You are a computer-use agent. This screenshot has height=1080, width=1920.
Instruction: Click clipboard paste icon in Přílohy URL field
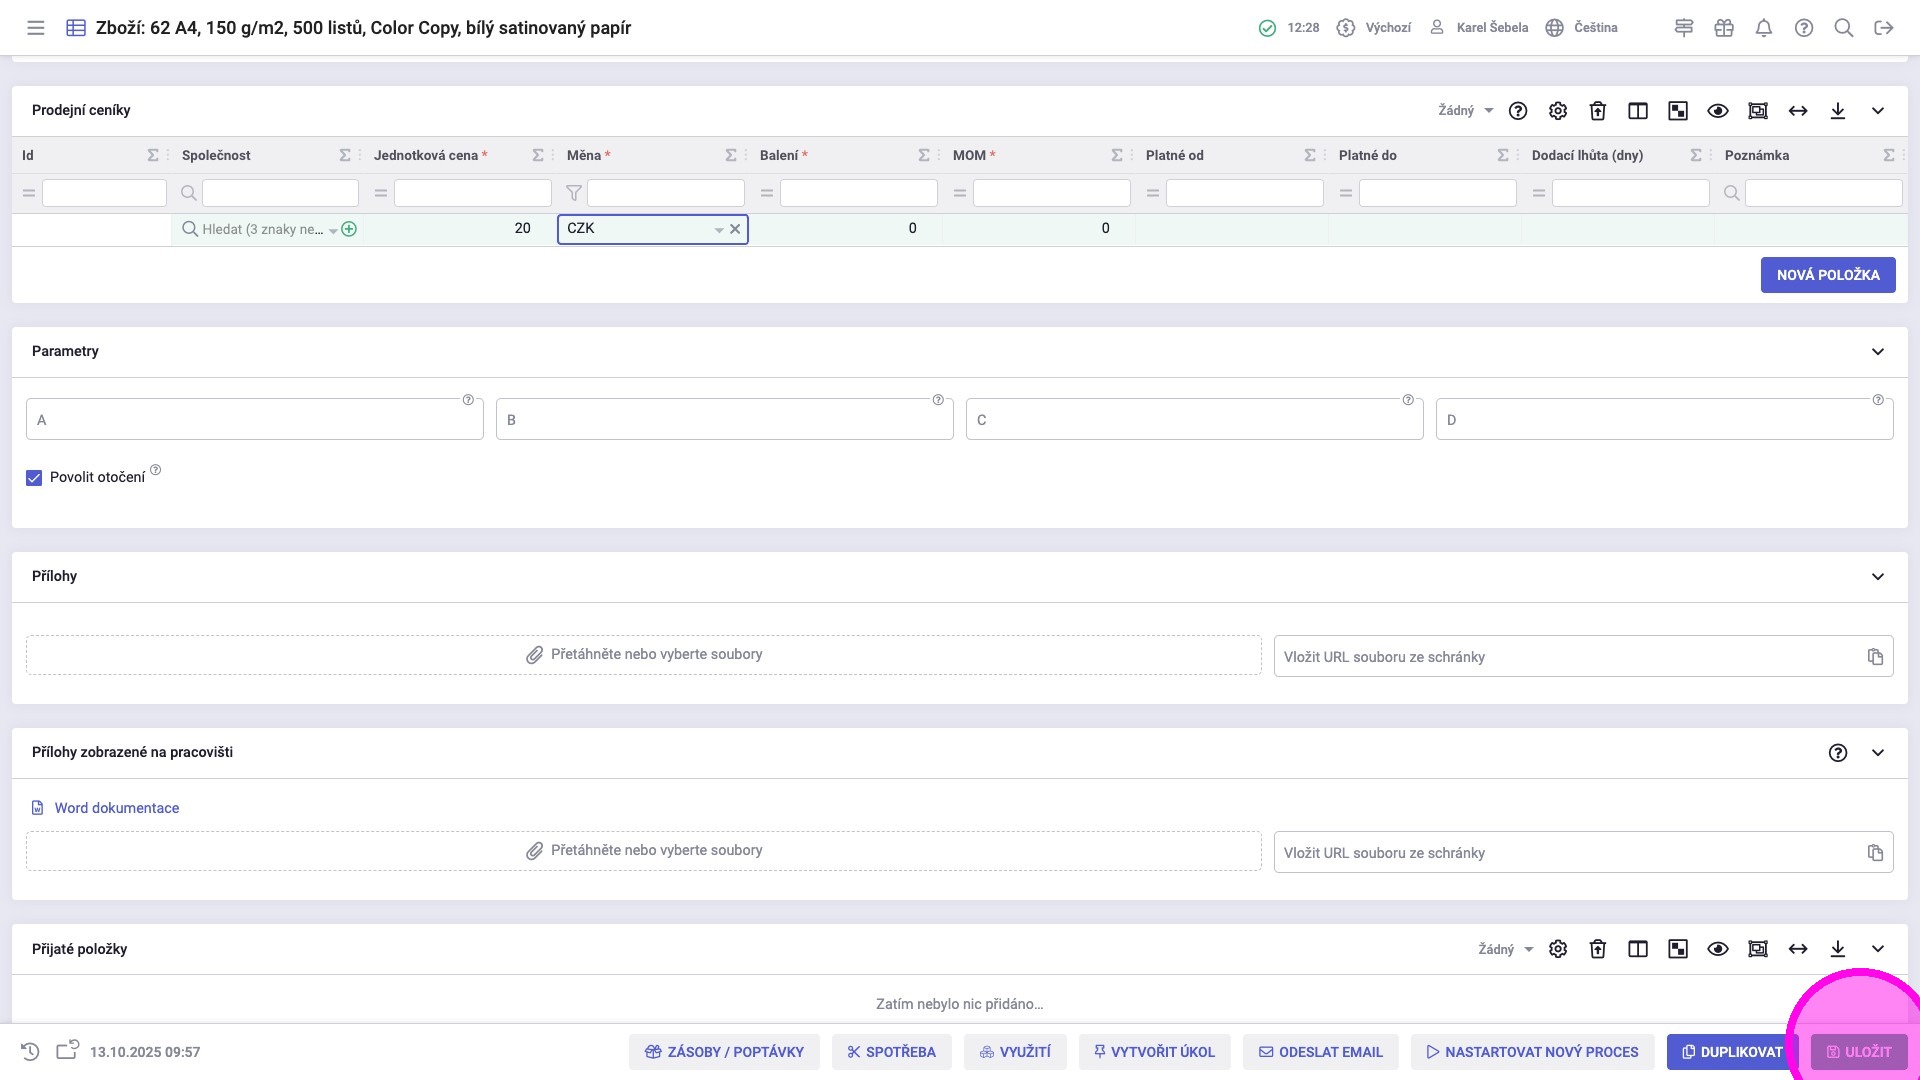(x=1875, y=657)
